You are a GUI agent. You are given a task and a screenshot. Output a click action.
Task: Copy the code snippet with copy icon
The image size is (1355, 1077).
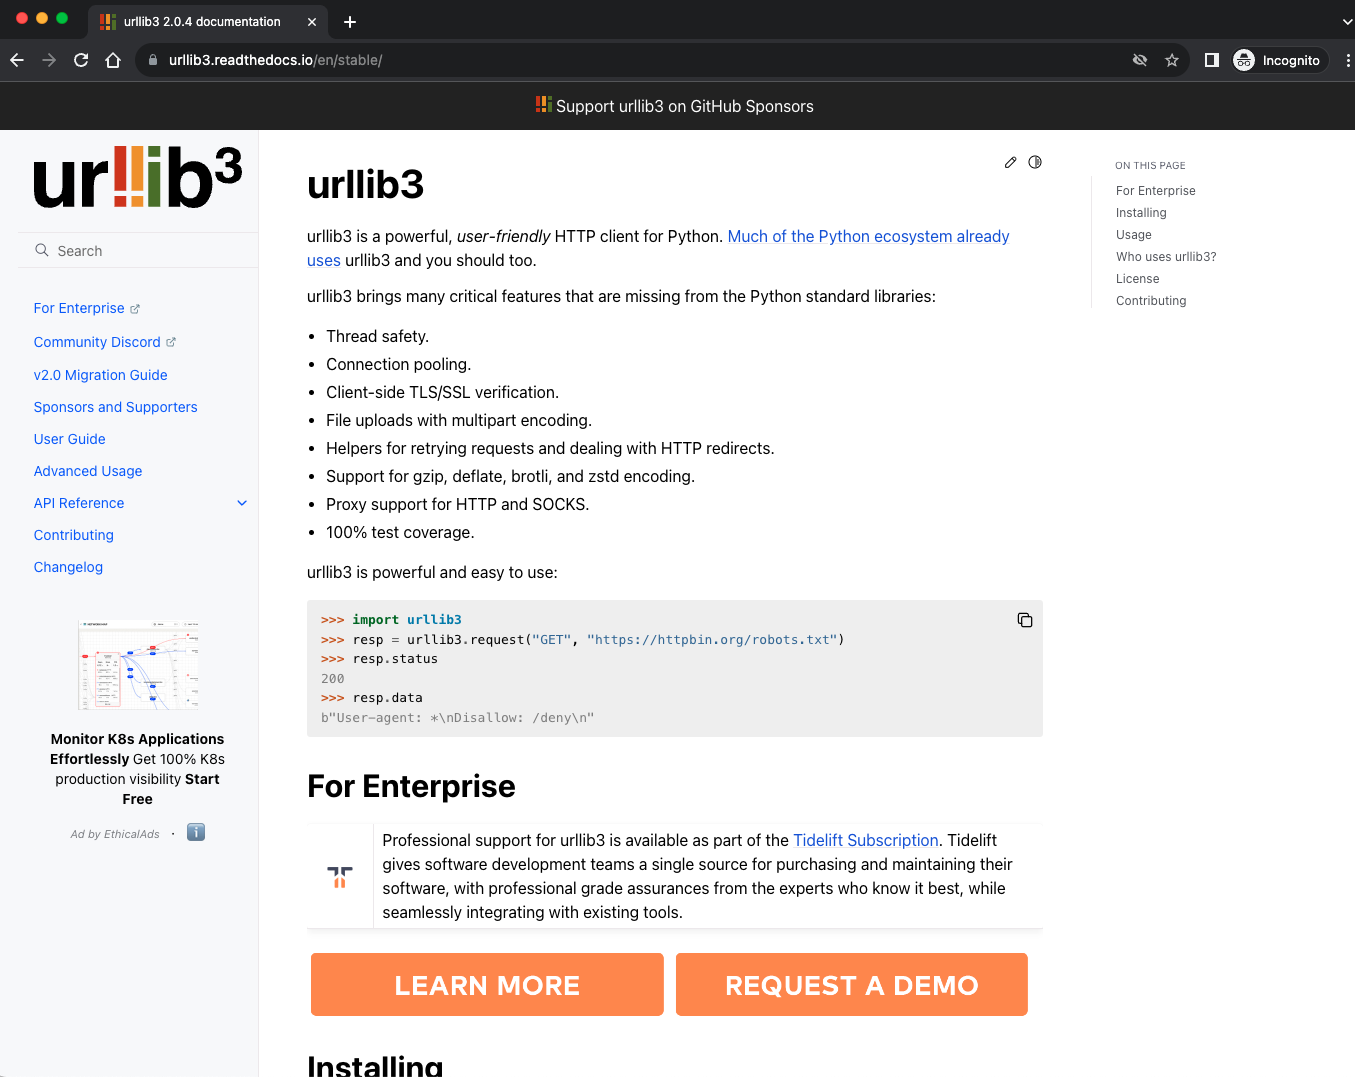pos(1024,620)
